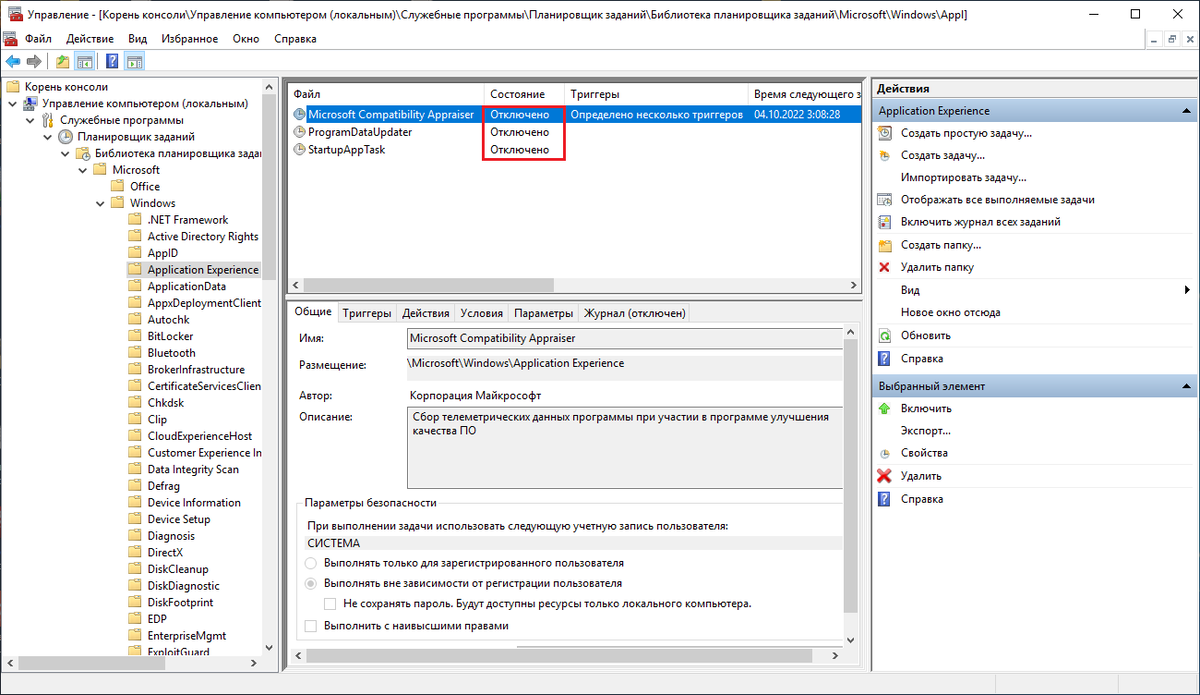Open the Окно menu

246,39
